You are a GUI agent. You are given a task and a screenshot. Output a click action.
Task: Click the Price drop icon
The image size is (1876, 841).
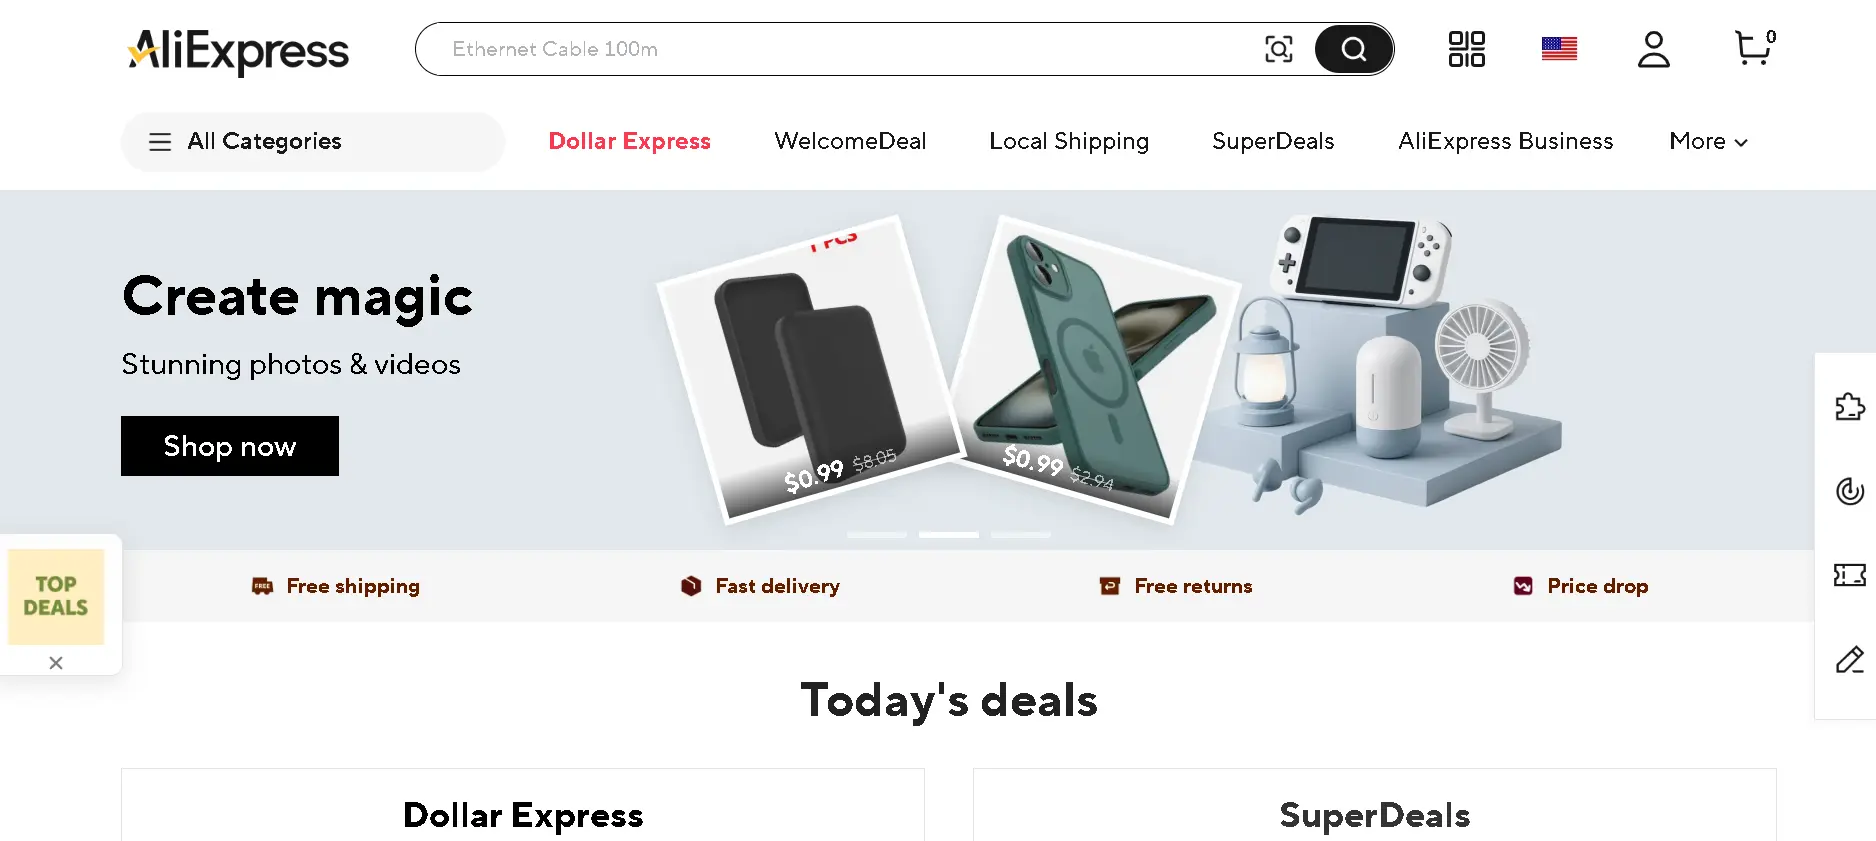coord(1522,586)
